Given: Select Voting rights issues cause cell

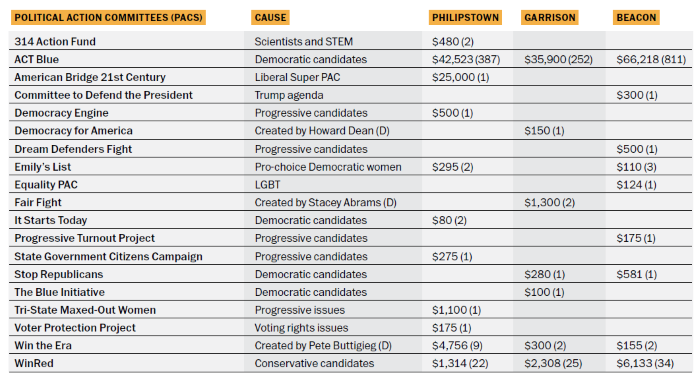Looking at the screenshot, I should (x=301, y=328).
